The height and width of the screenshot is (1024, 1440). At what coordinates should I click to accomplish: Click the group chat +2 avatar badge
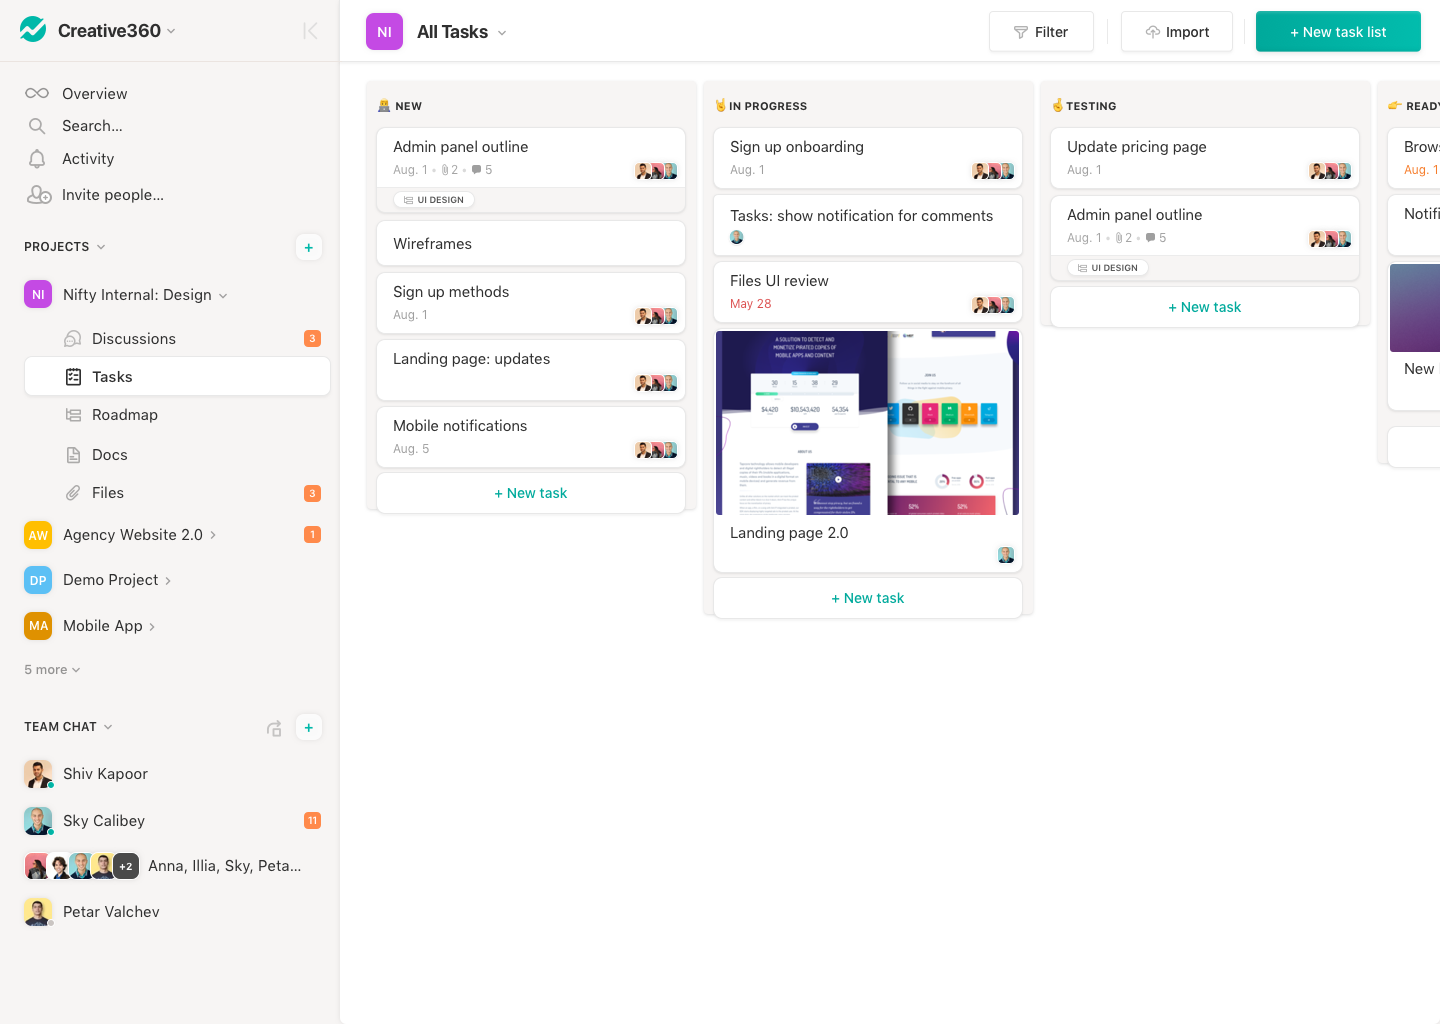tap(126, 866)
